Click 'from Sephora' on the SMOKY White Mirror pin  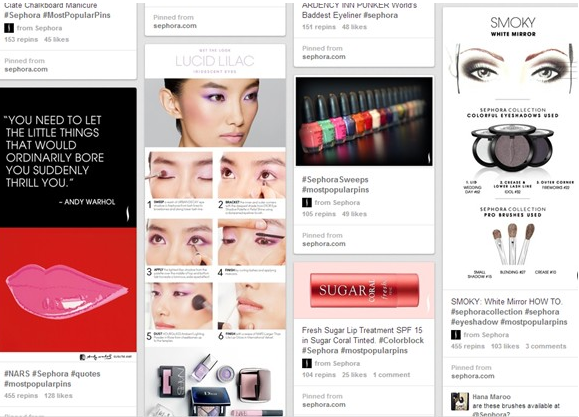coord(486,335)
